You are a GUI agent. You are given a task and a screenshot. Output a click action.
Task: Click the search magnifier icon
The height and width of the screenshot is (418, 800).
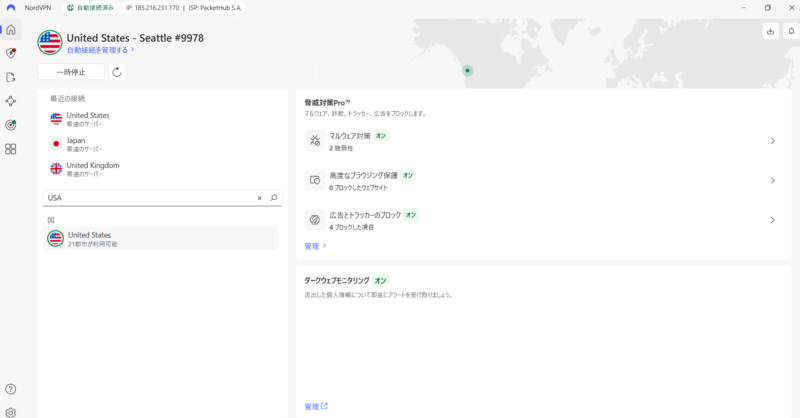[x=274, y=198]
